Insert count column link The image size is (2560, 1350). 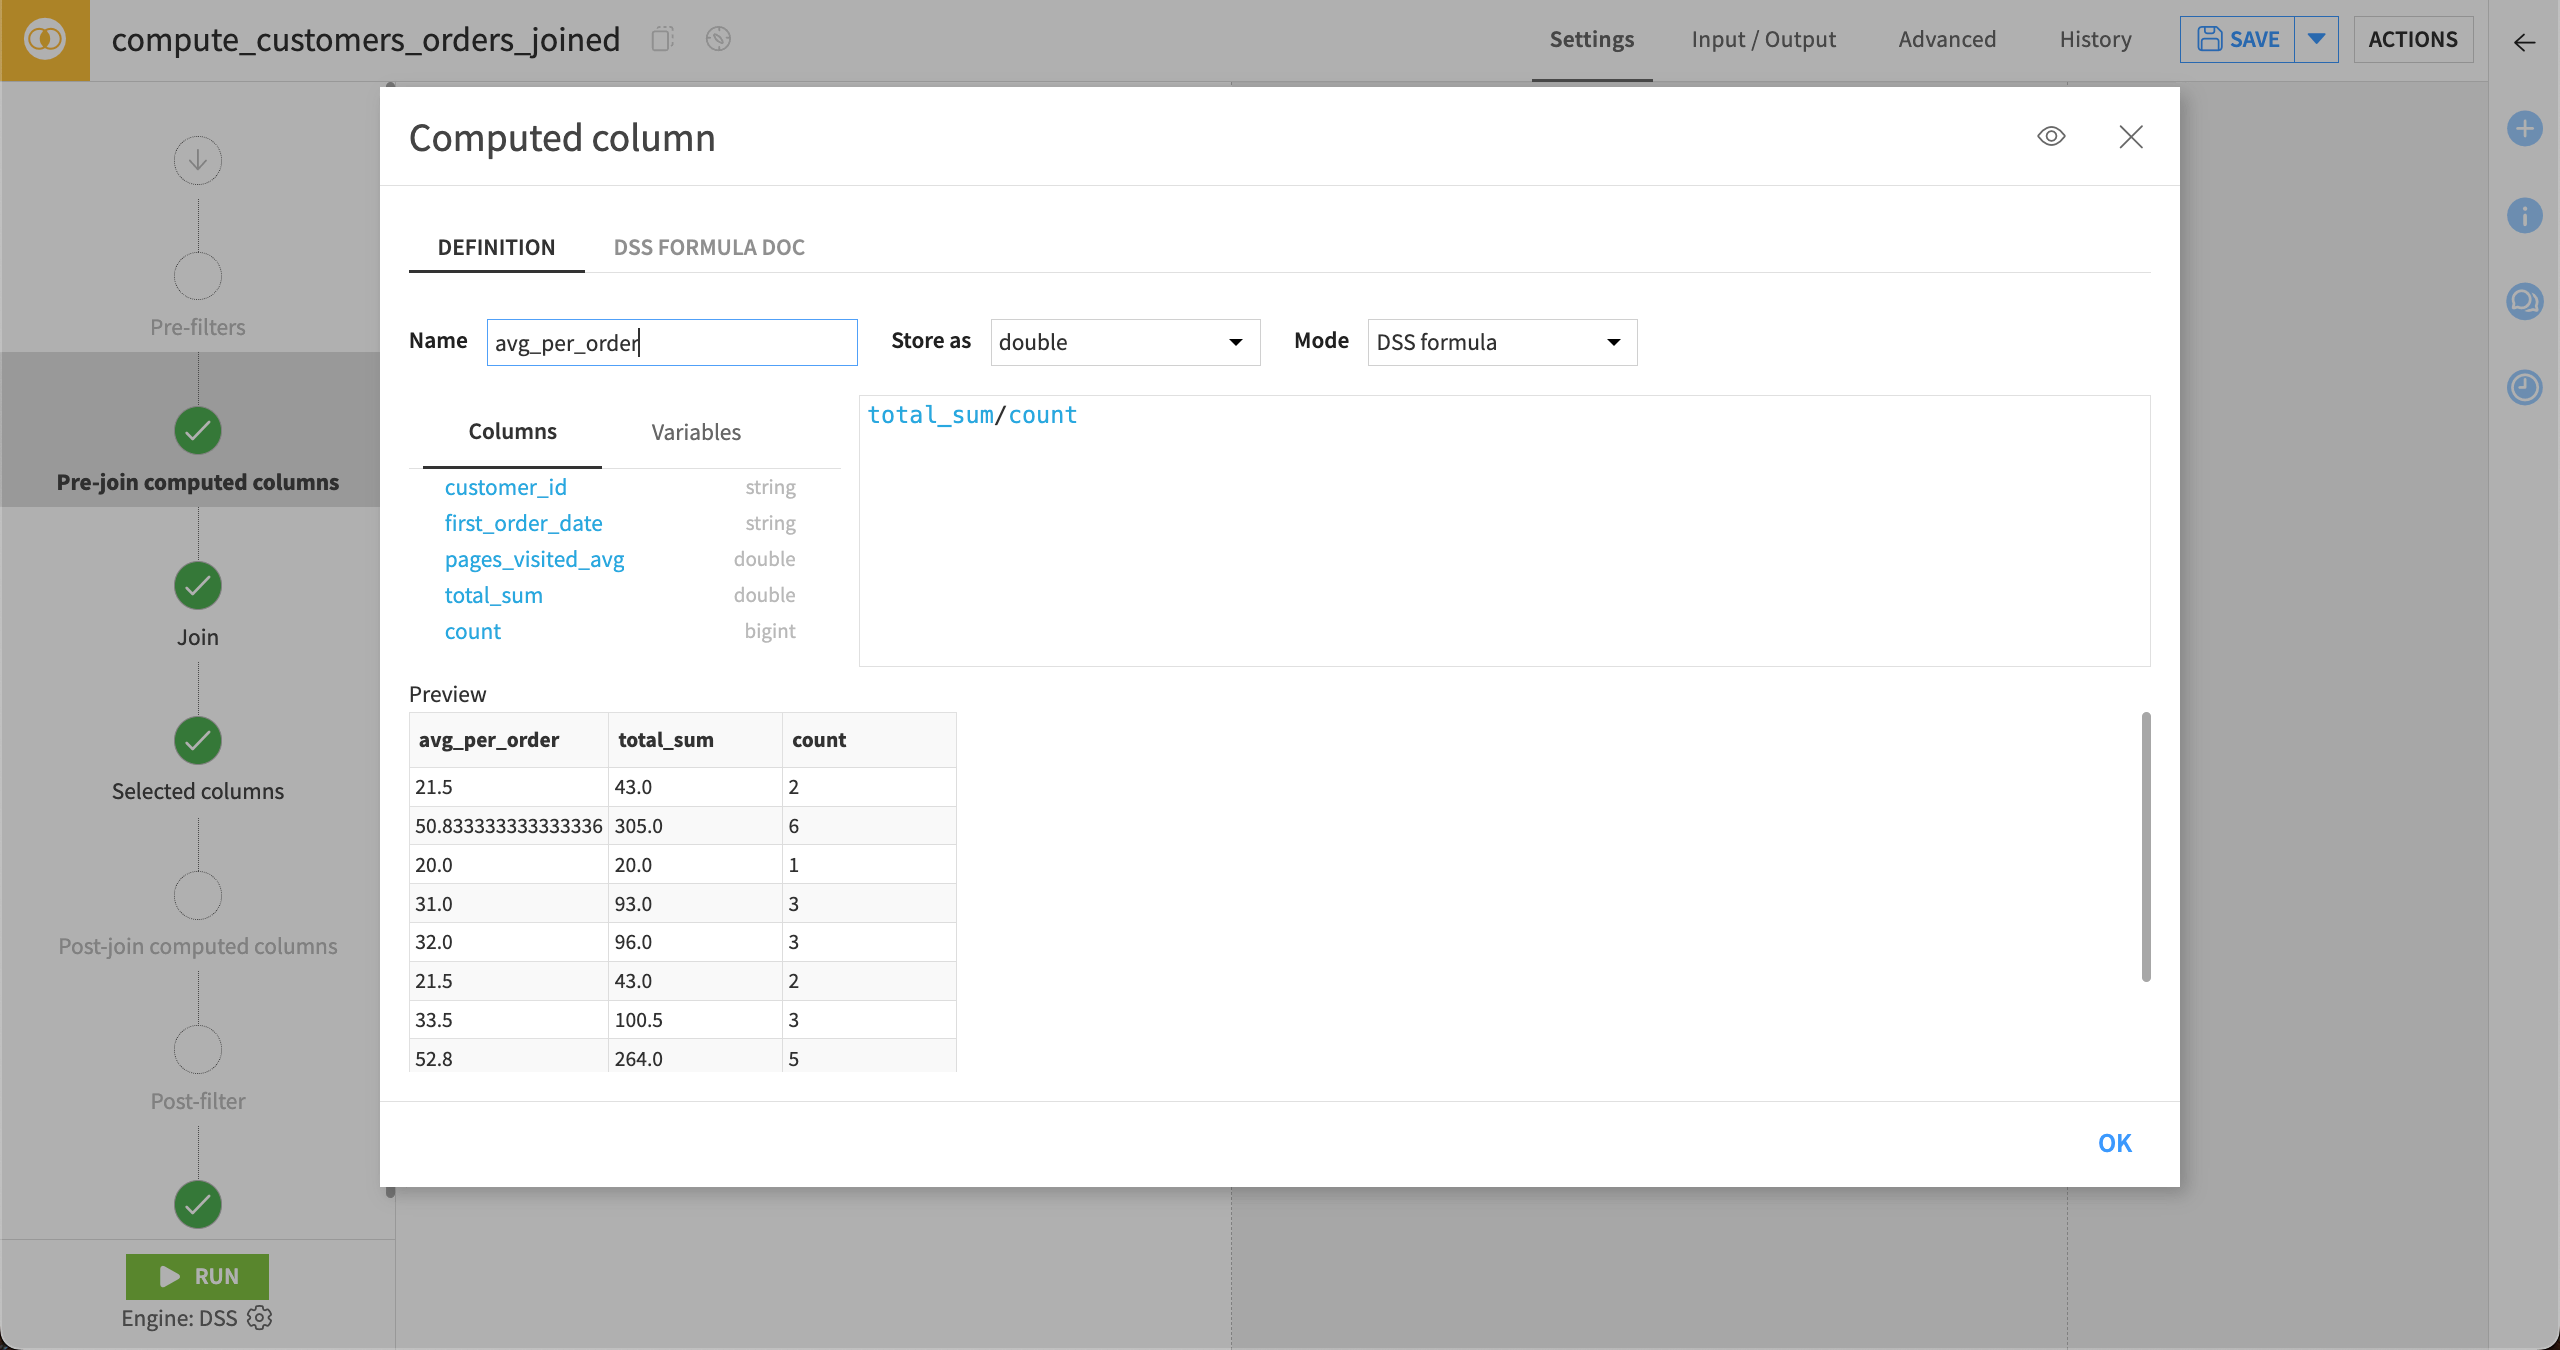[473, 631]
